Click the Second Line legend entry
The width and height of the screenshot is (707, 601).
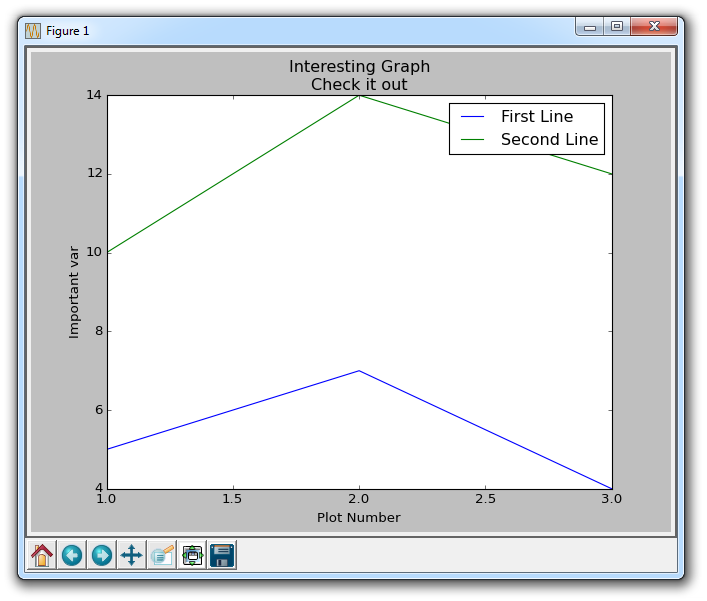pyautogui.click(x=550, y=139)
